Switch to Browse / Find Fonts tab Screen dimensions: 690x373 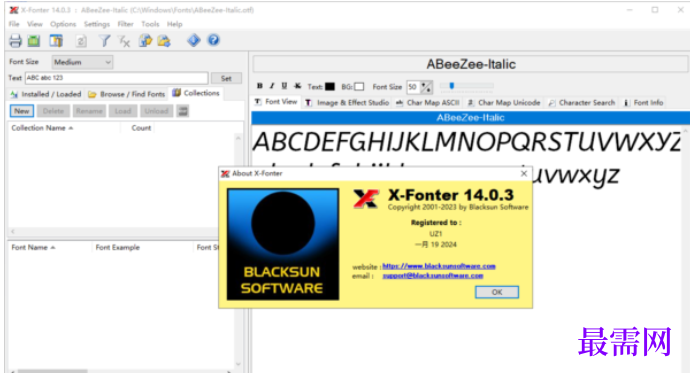[x=126, y=94]
